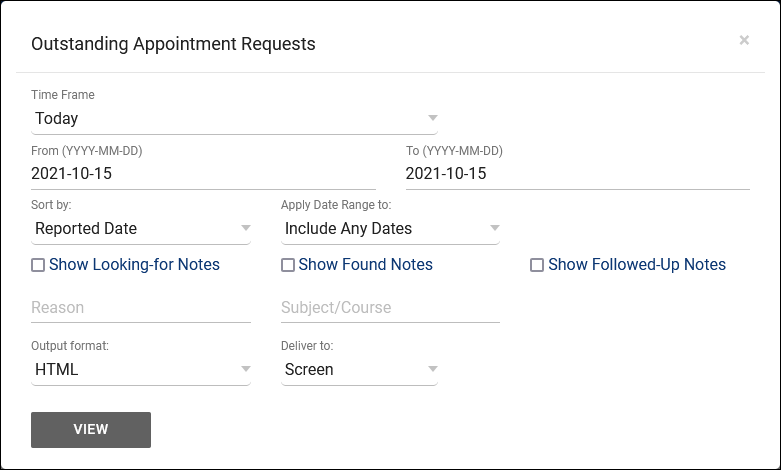This screenshot has height=470, width=781.
Task: Focus the Subject/Course text field
Action: coord(390,308)
